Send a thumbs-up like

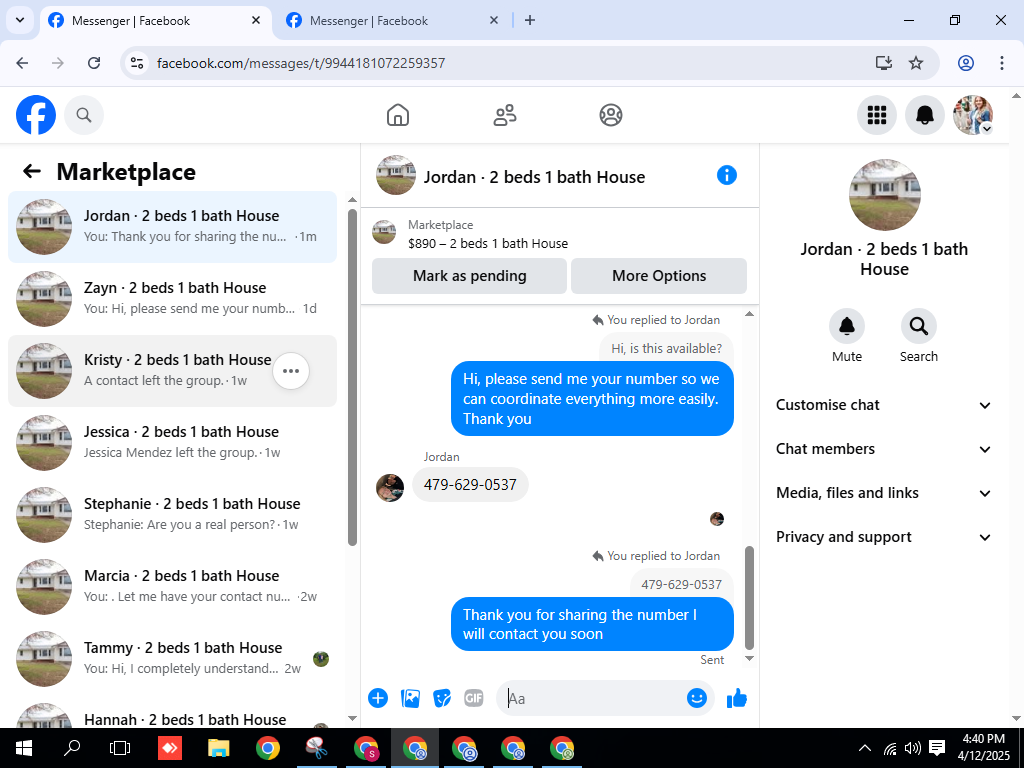737,698
